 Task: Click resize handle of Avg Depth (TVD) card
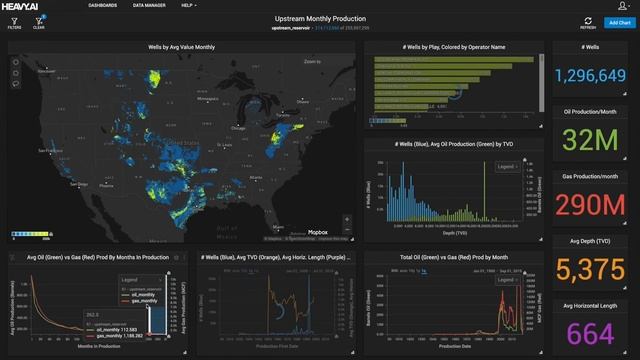click(x=625, y=288)
